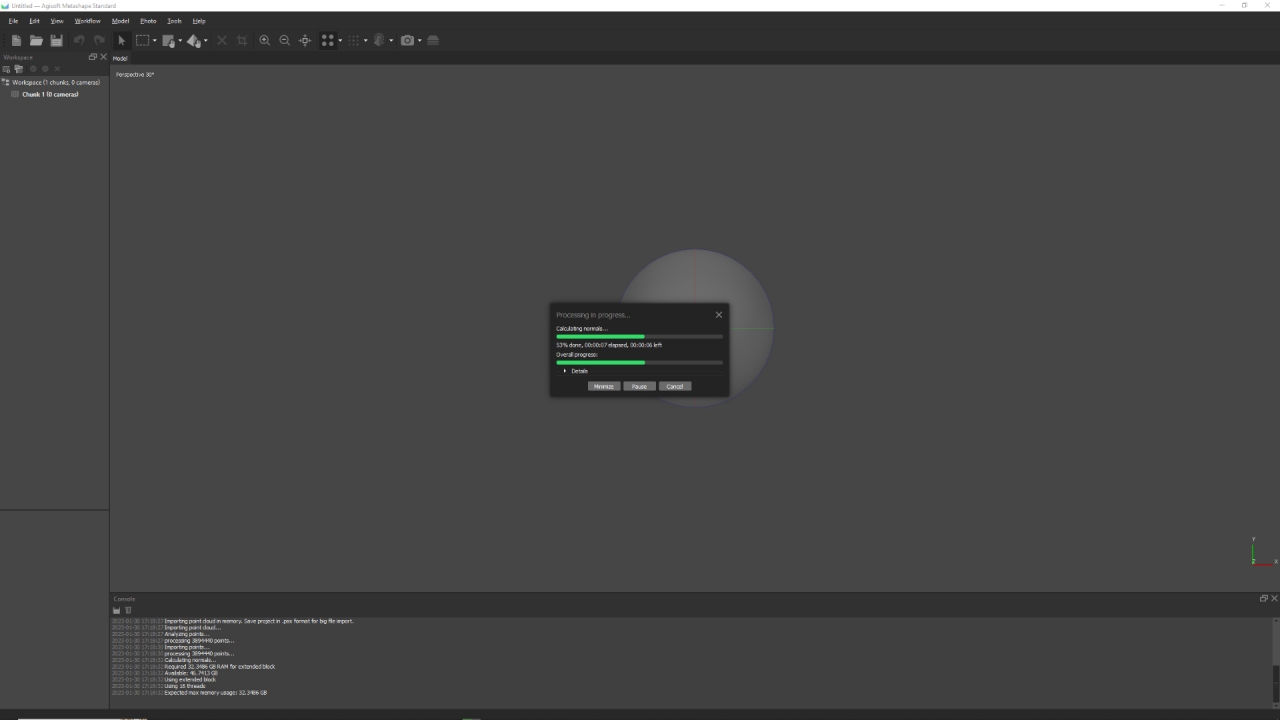Choose the Rectangle Selection tool

(x=142, y=40)
